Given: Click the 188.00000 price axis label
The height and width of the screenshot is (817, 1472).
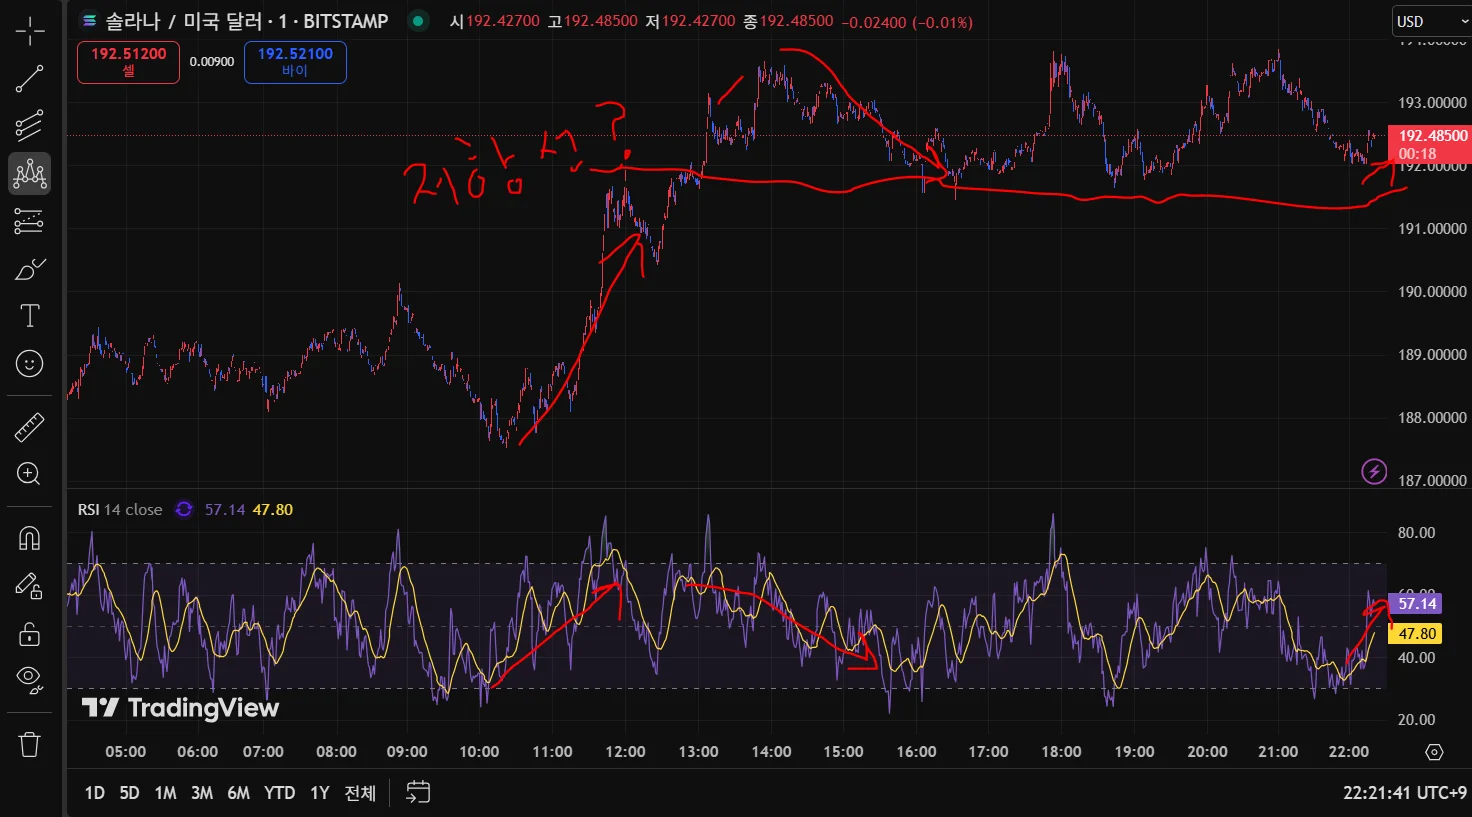Looking at the screenshot, I should pos(1432,418).
